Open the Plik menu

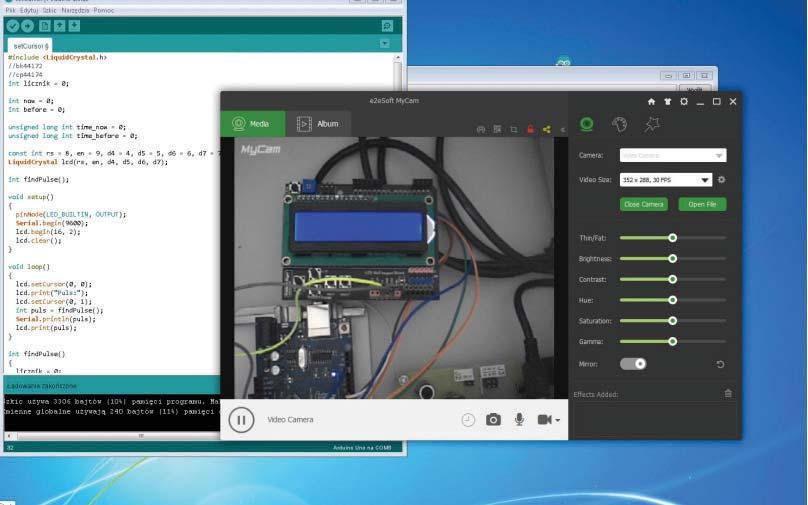coord(10,10)
